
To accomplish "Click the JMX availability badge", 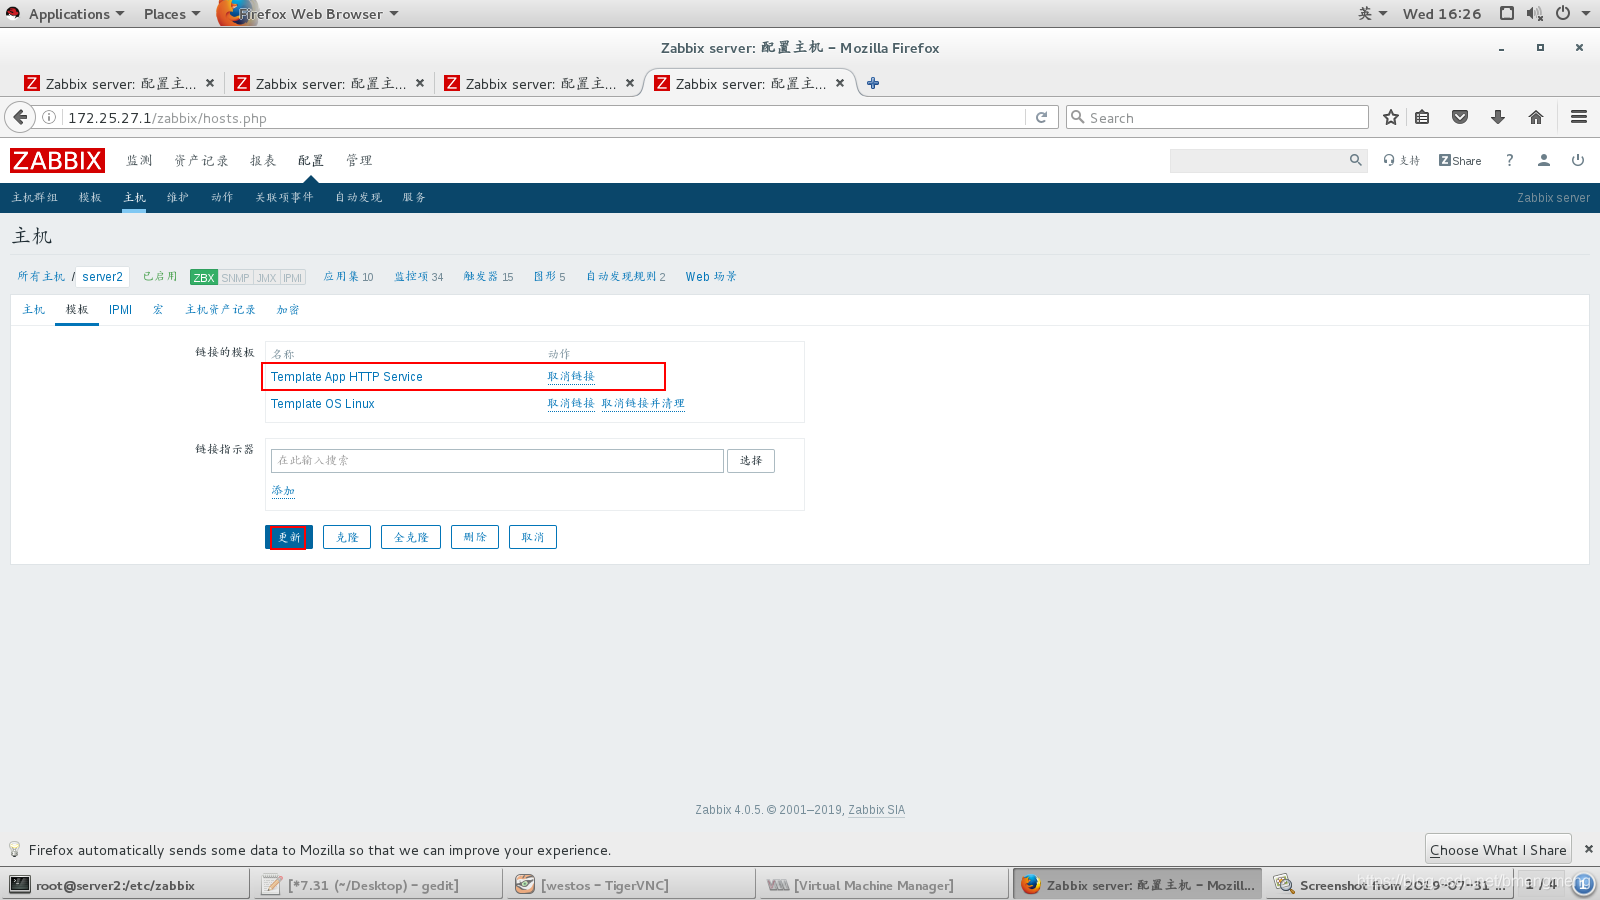I will 267,277.
